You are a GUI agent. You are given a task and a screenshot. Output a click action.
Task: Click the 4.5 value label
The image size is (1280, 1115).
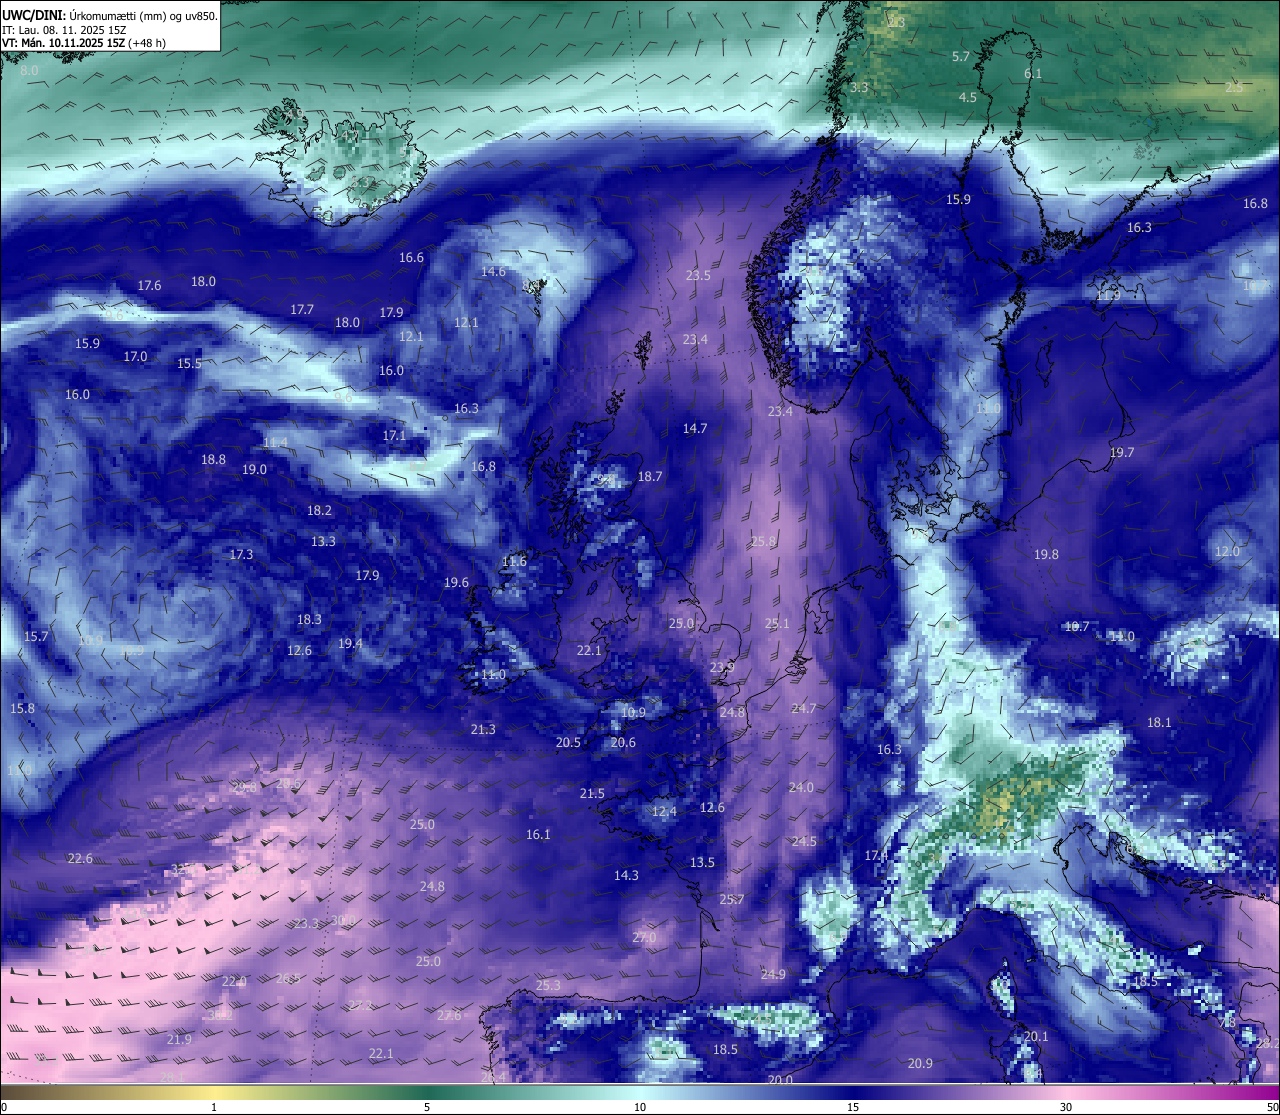(968, 97)
